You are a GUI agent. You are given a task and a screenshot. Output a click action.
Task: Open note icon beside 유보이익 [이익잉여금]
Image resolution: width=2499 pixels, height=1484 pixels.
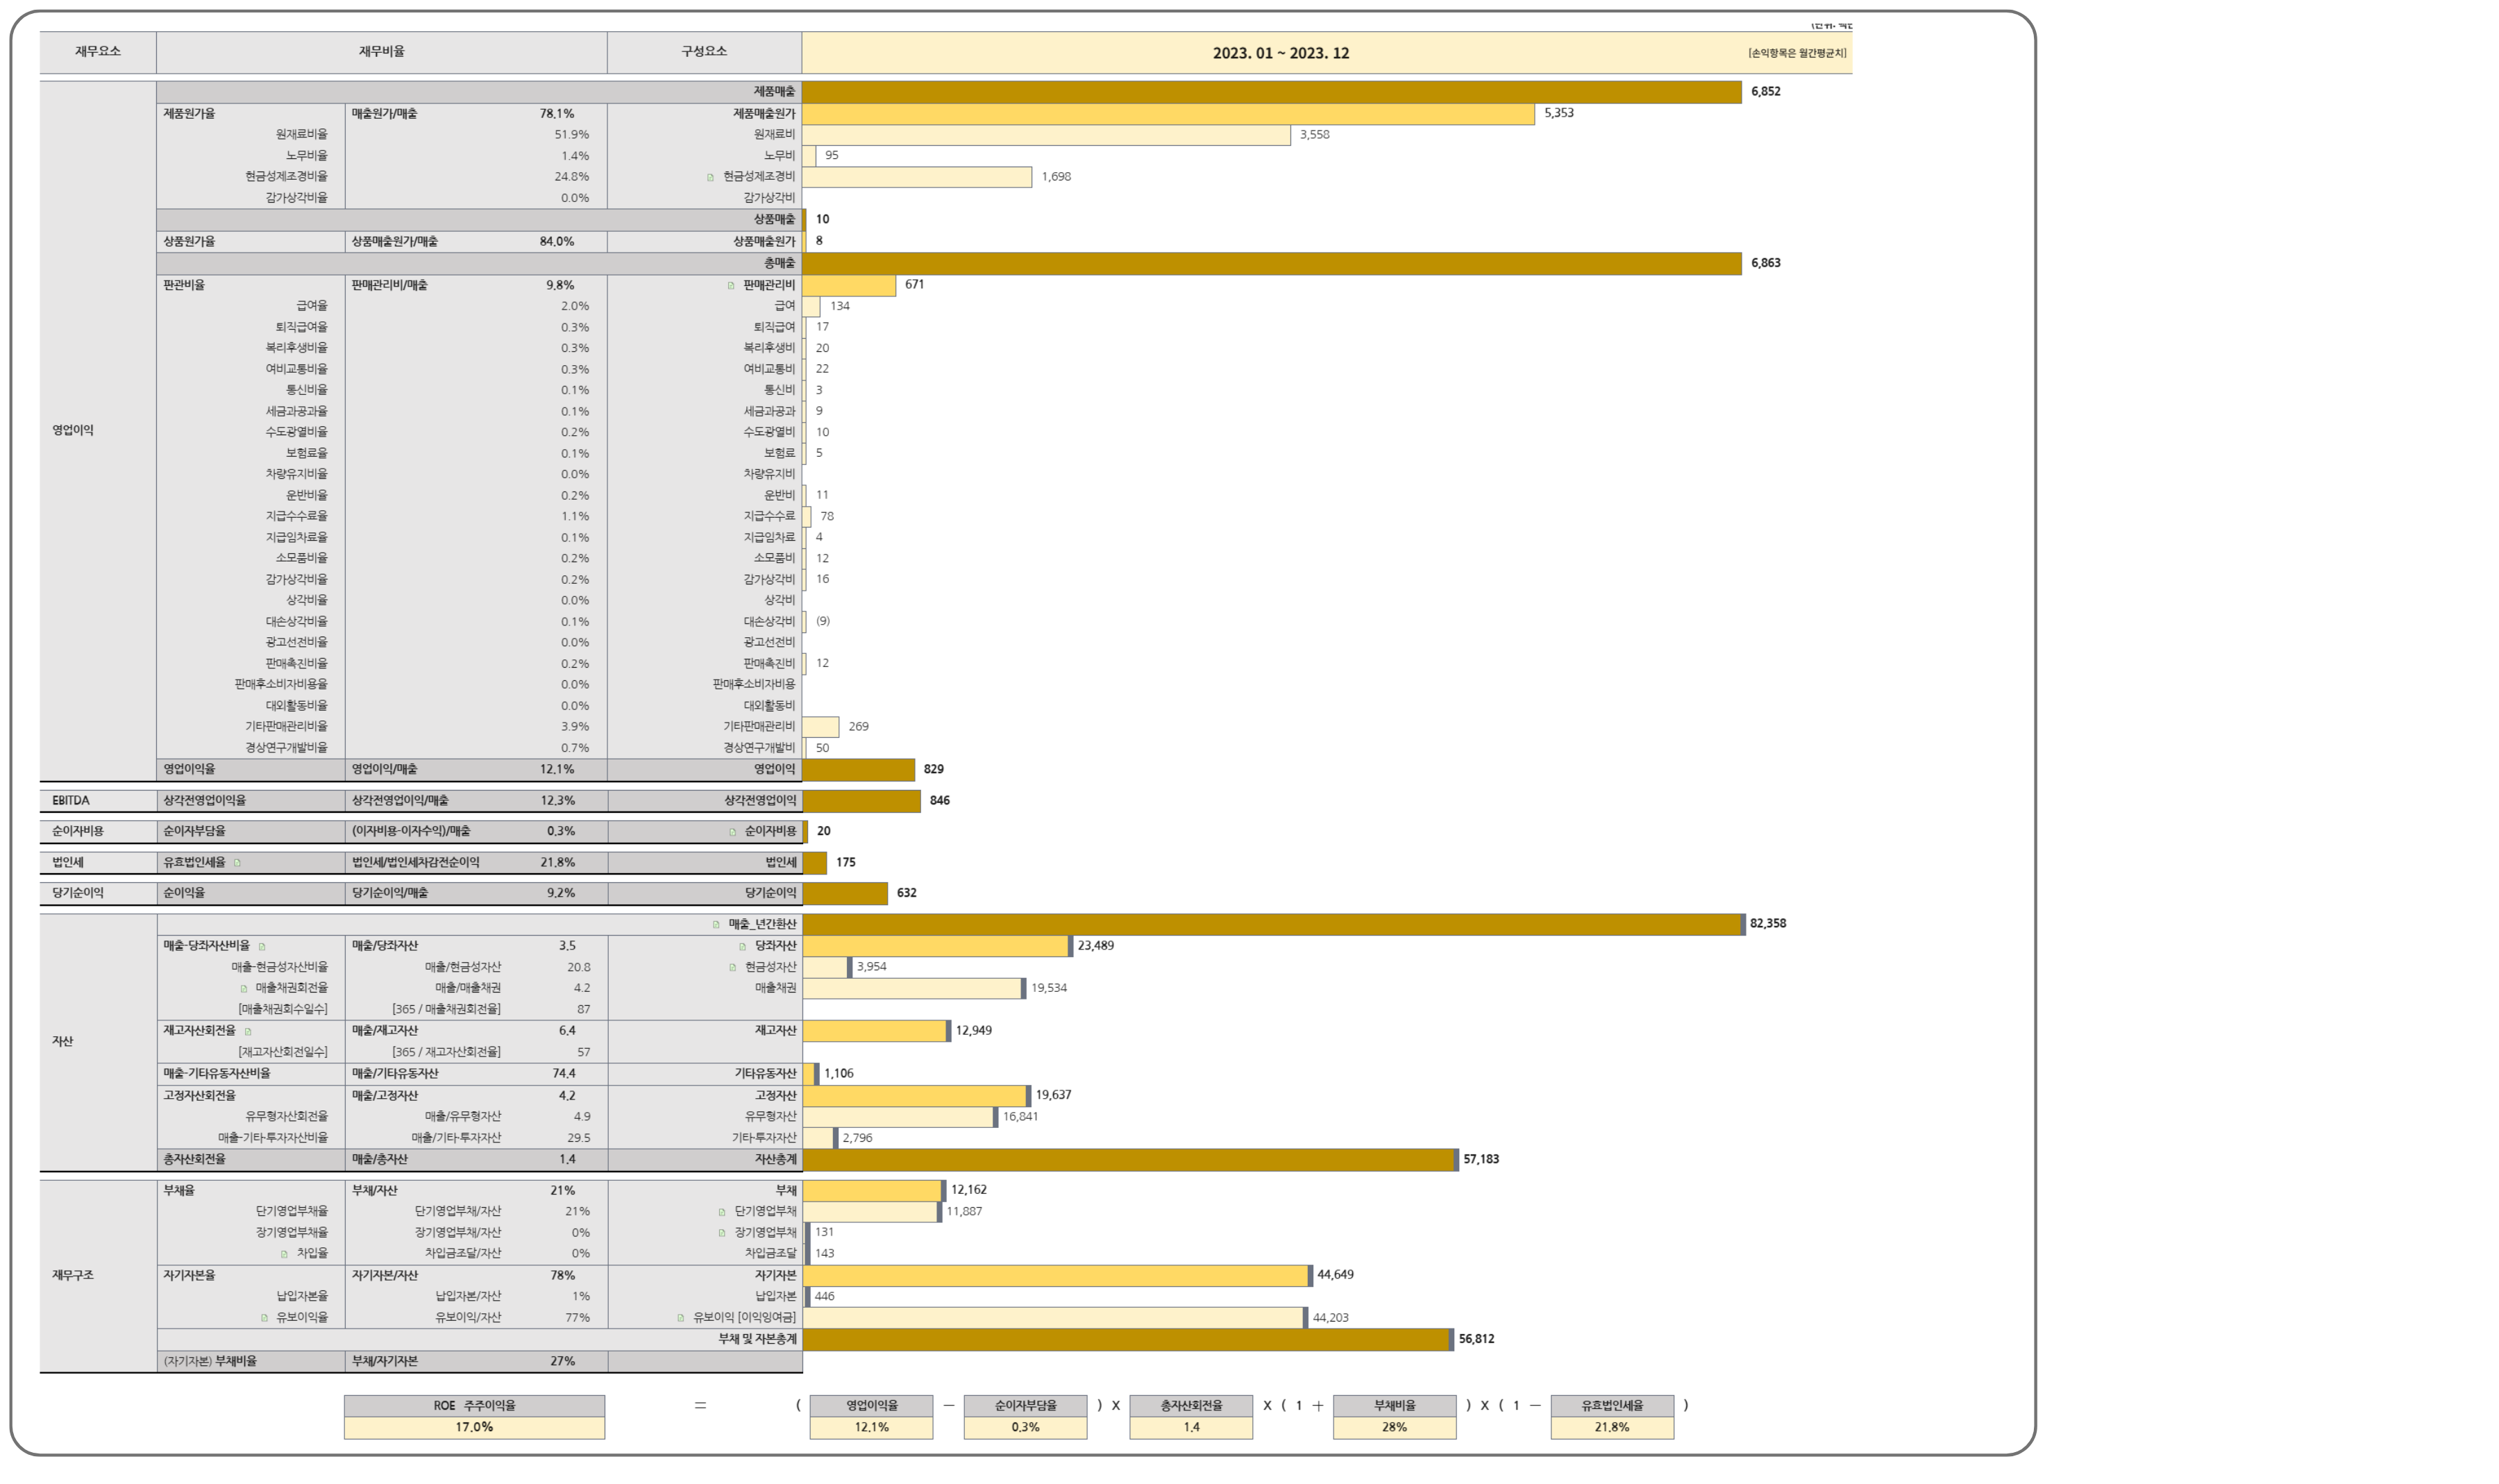(681, 1319)
